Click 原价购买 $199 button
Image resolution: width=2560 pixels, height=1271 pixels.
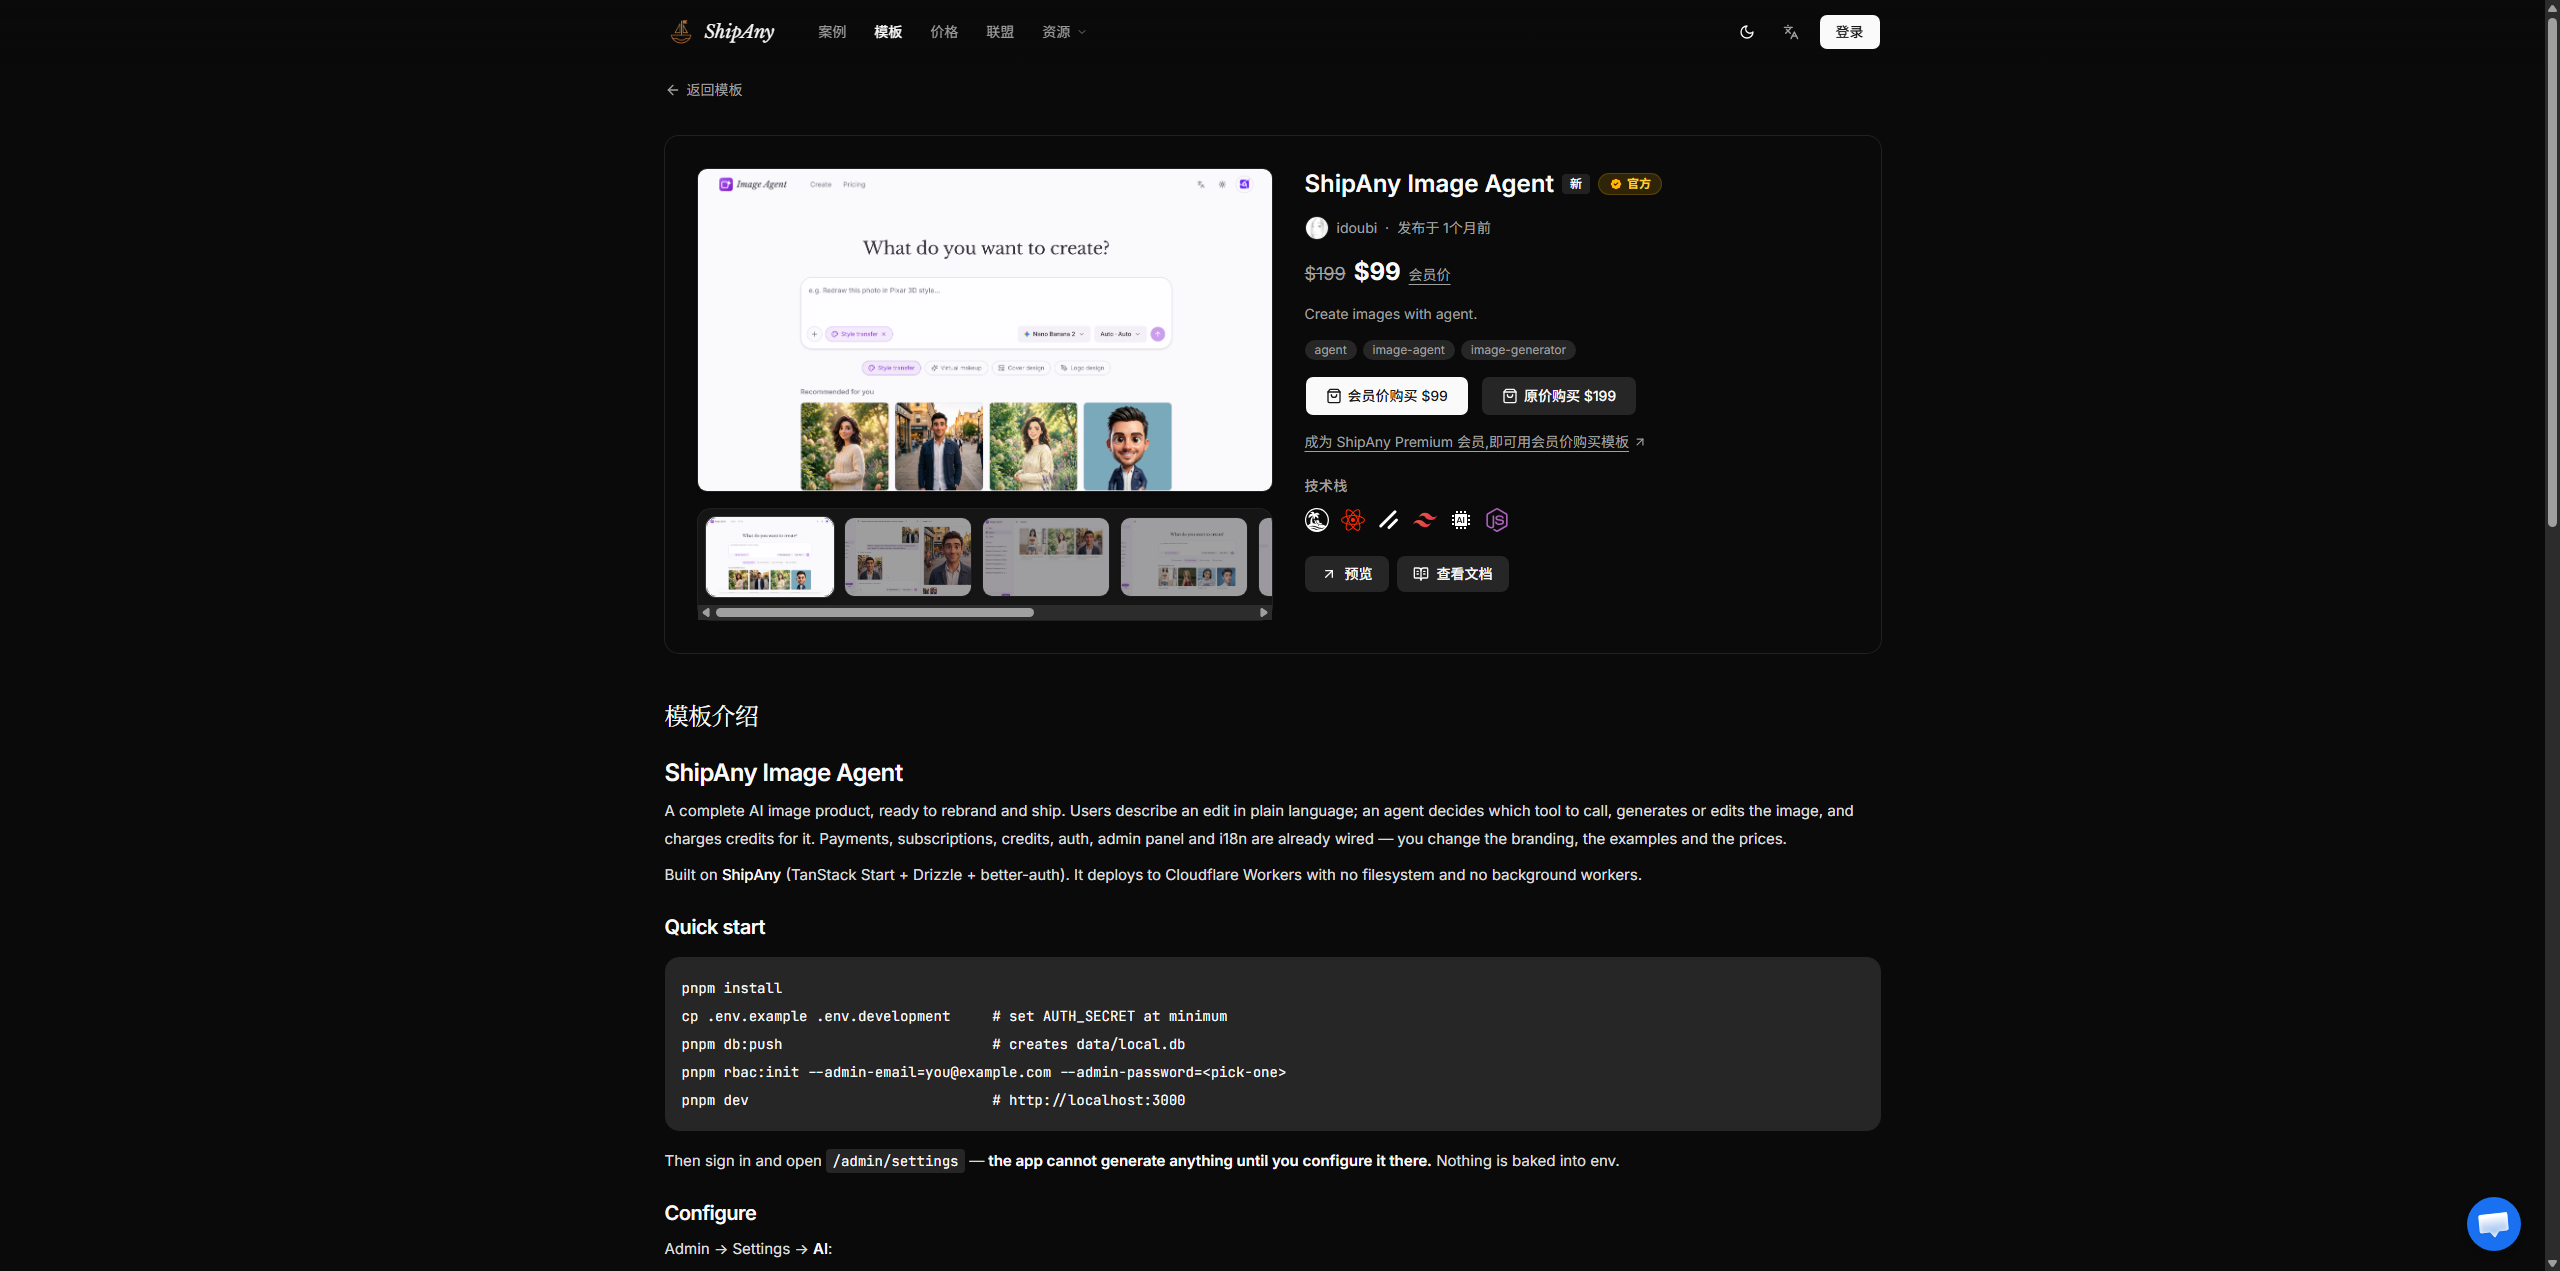pyautogui.click(x=1559, y=396)
